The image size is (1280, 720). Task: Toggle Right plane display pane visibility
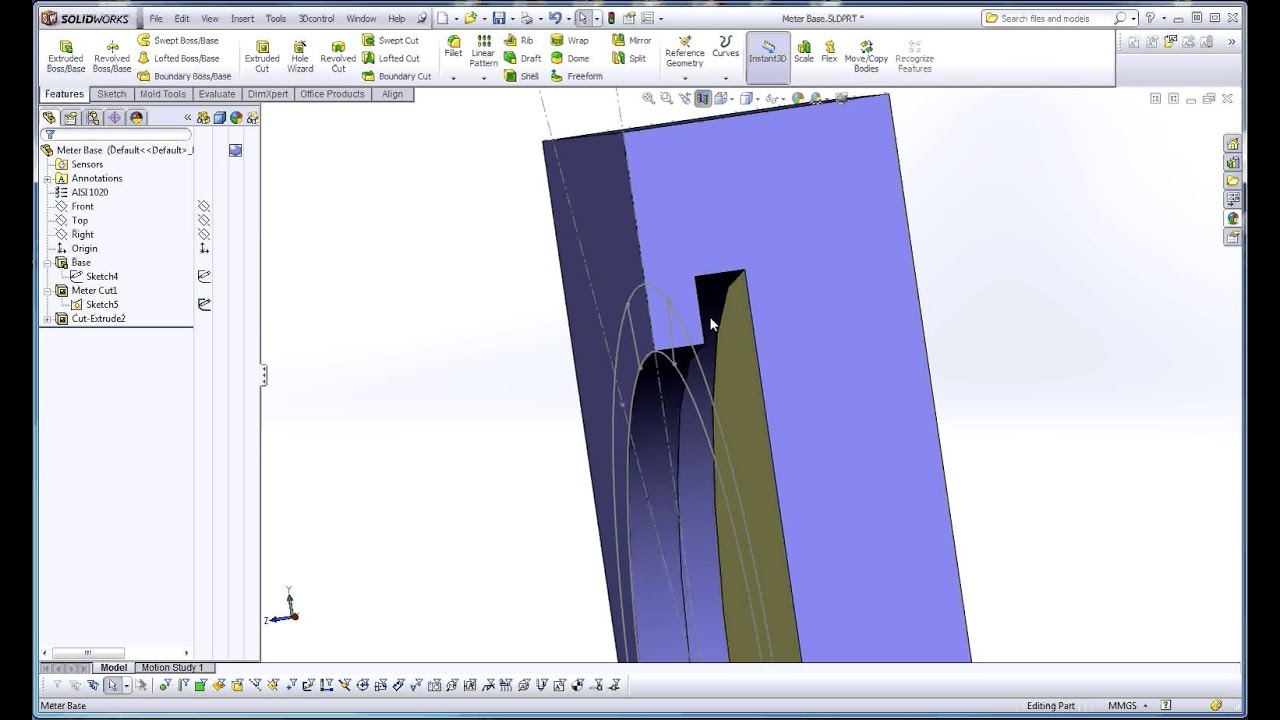204,234
